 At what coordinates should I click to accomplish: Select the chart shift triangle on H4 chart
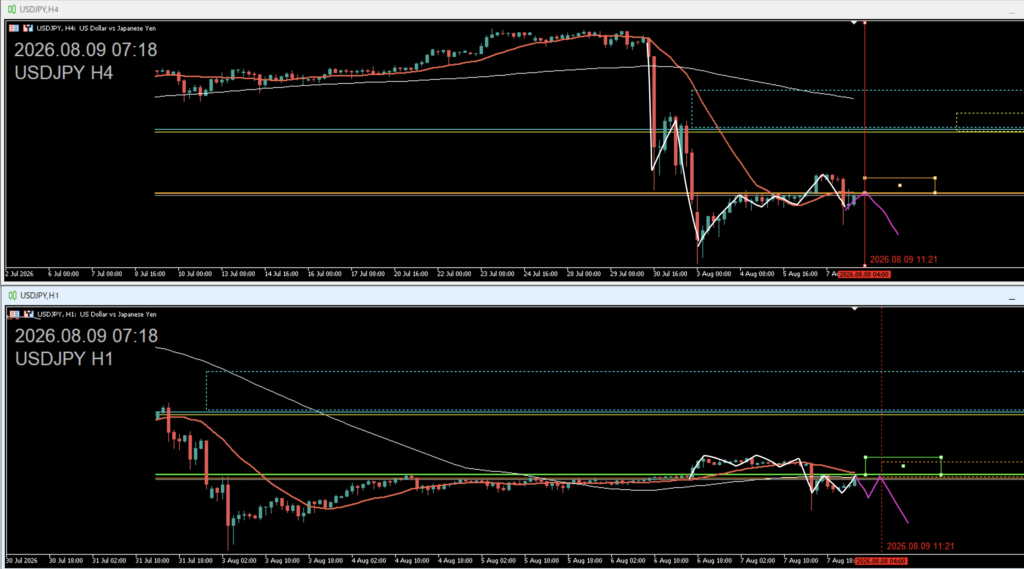pyautogui.click(x=854, y=23)
